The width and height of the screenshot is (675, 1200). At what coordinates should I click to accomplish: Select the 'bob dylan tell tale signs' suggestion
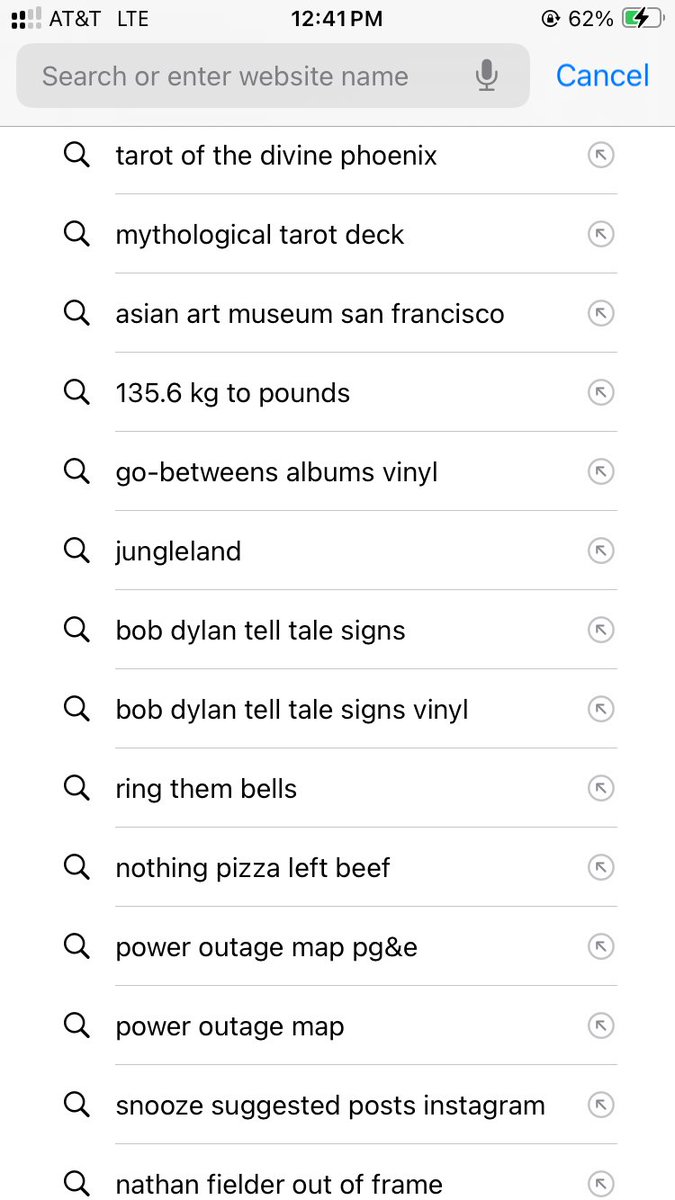point(261,631)
